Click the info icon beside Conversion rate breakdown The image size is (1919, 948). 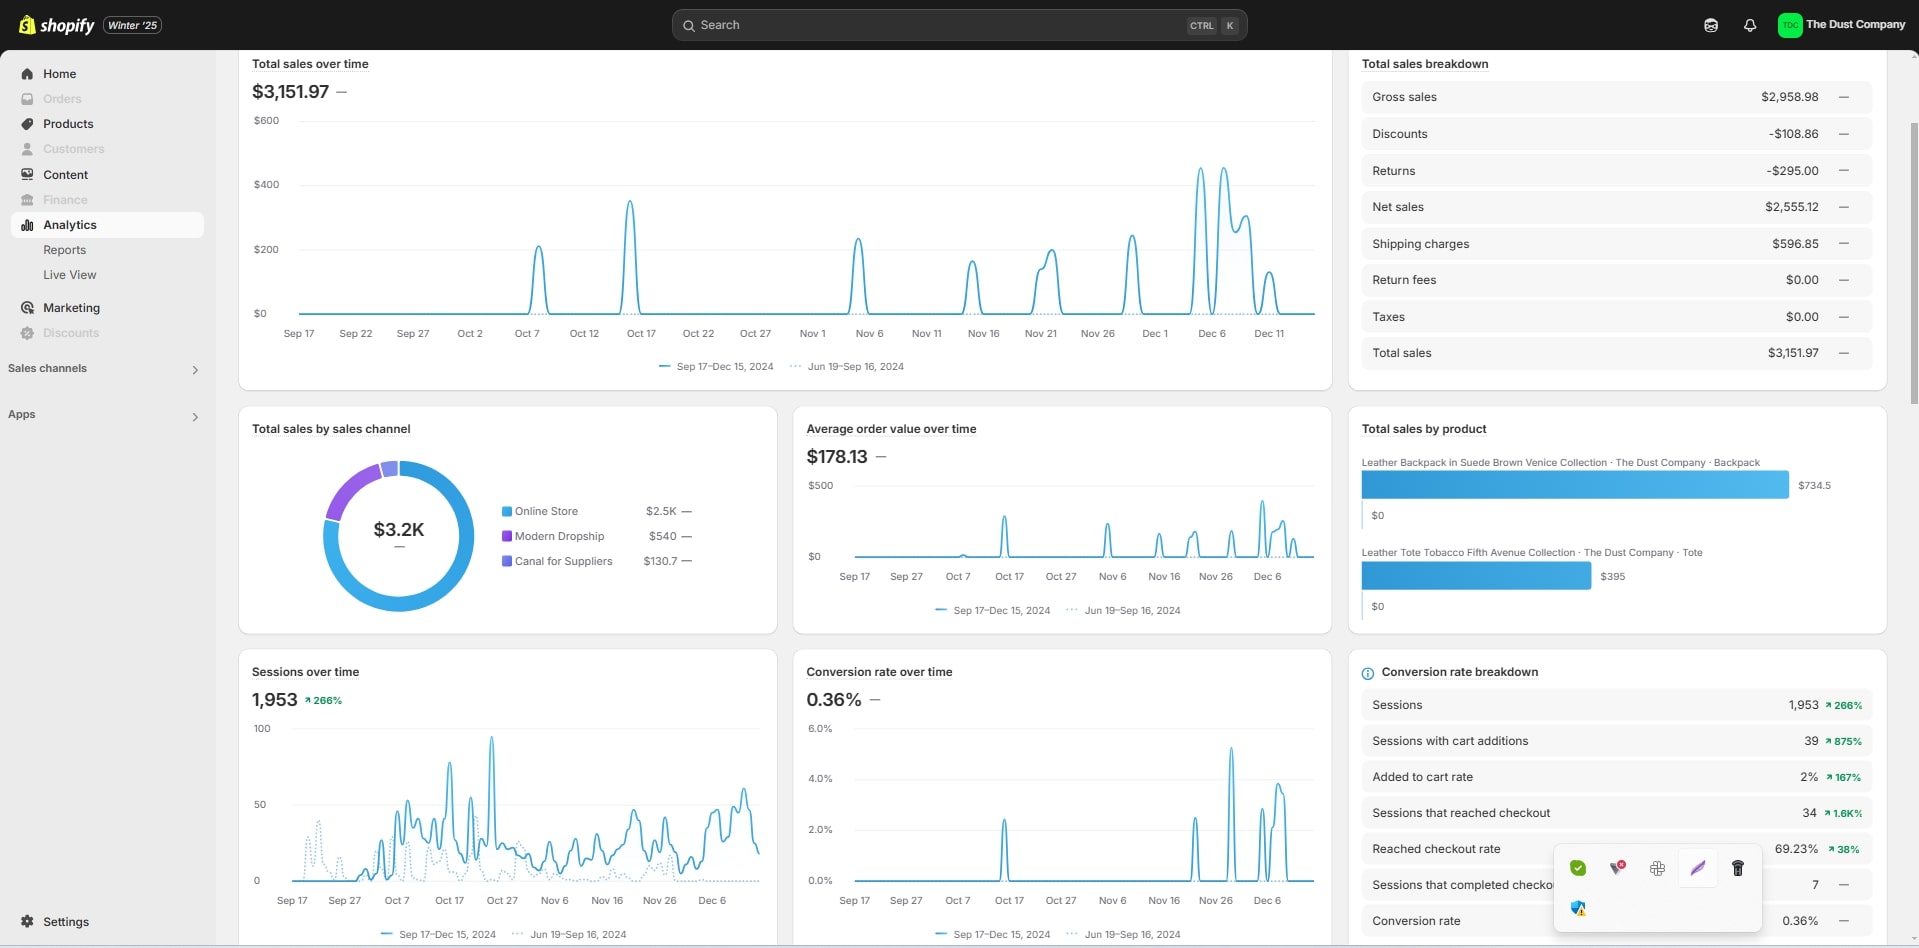coord(1367,673)
